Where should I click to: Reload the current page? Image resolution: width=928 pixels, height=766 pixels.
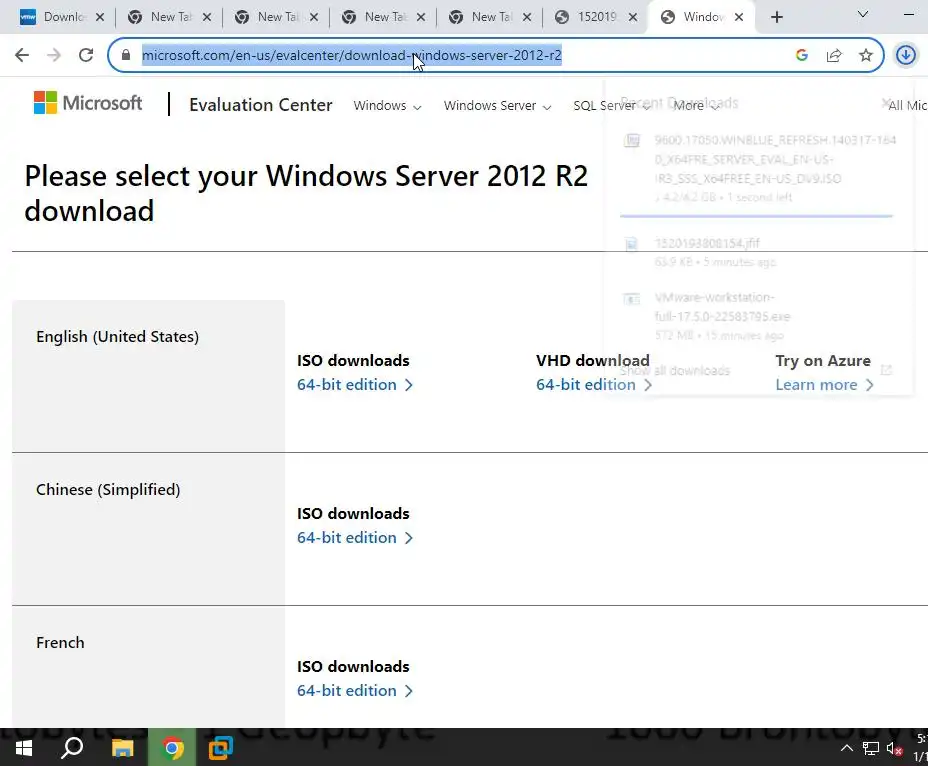[x=86, y=55]
